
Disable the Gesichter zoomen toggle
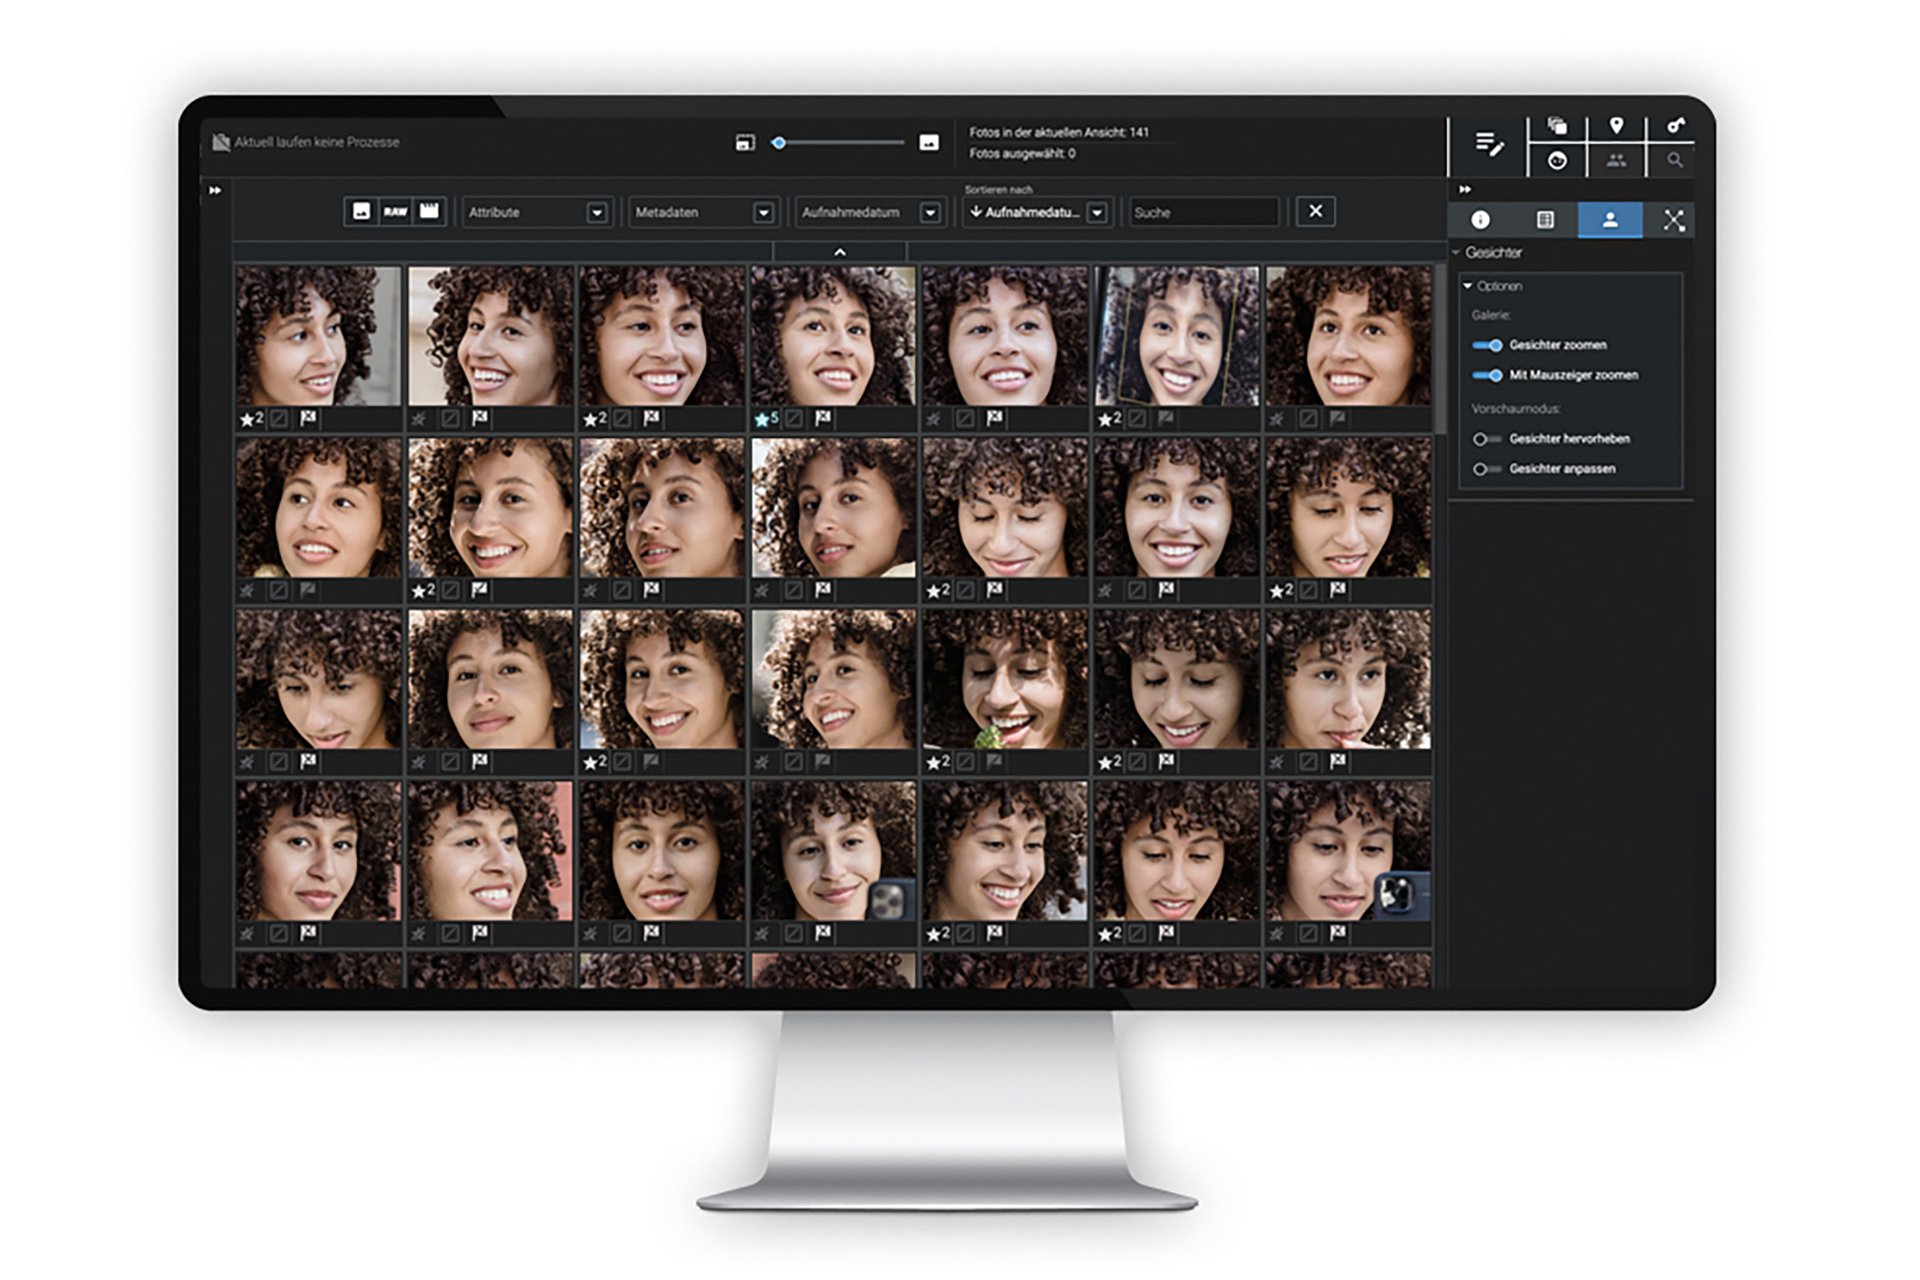1487,345
